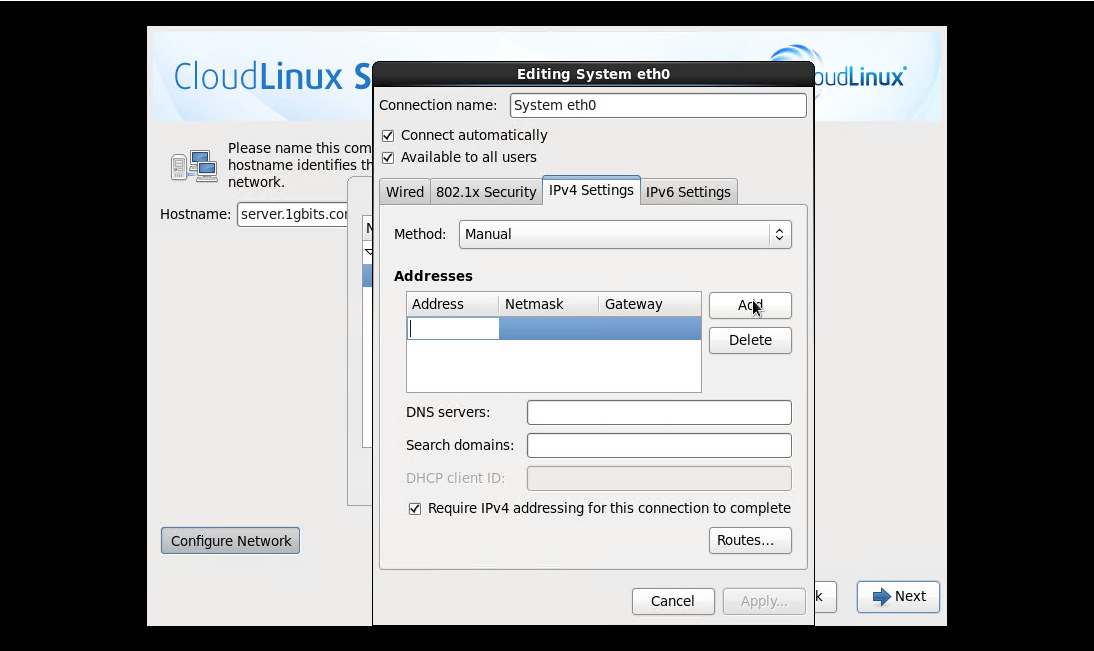Screen dimensions: 1094x651
Task: Uncheck Available to all users
Action: pos(388,157)
